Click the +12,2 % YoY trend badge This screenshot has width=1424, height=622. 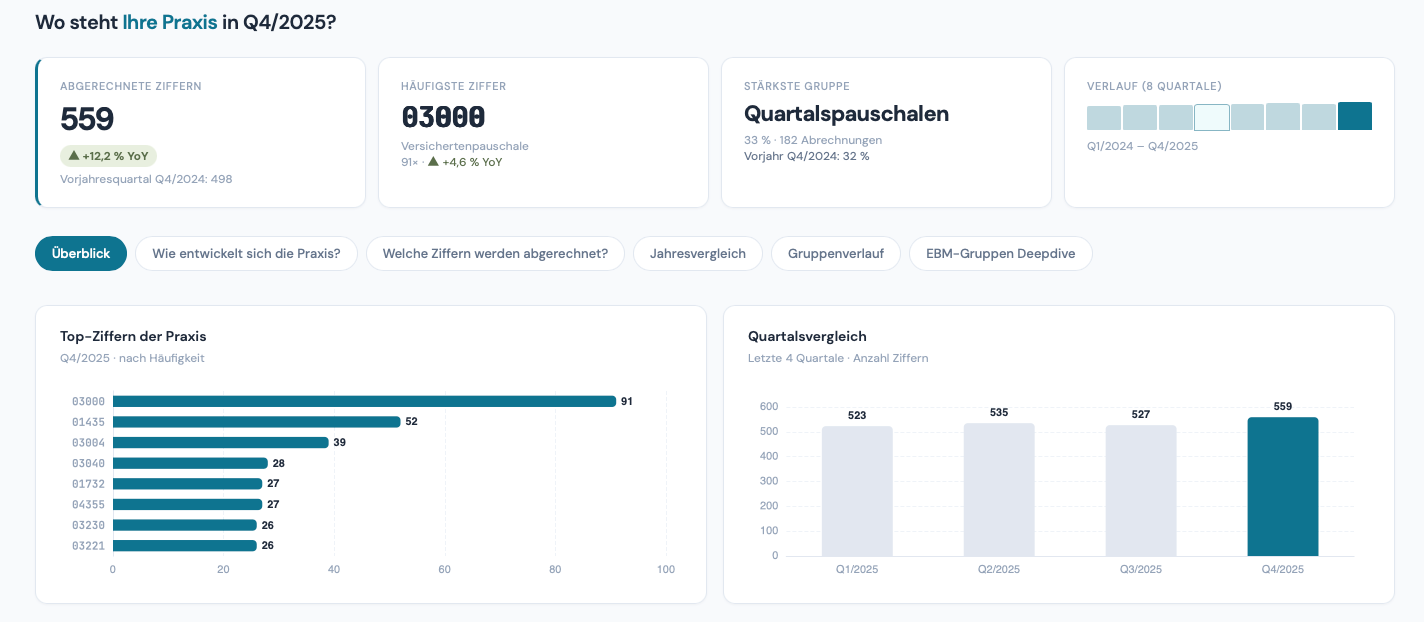point(106,156)
